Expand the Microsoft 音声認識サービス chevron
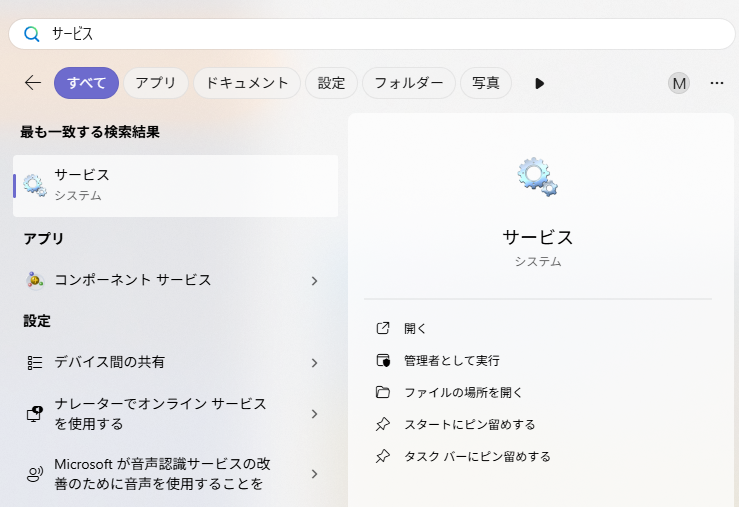The height and width of the screenshot is (507, 739). pyautogui.click(x=314, y=474)
